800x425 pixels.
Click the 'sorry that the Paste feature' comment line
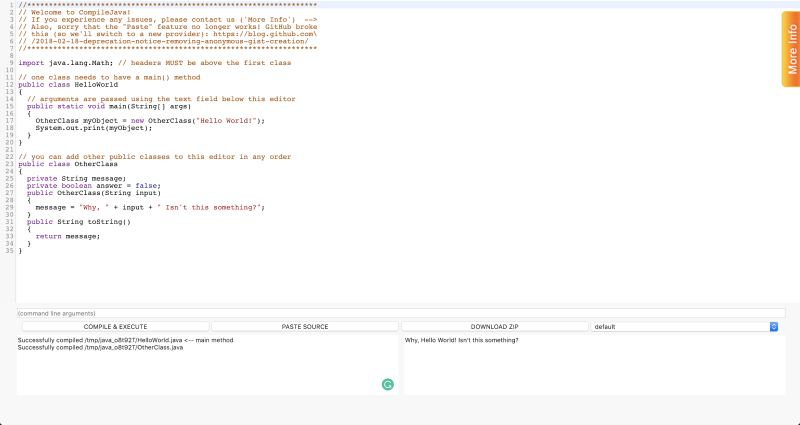click(x=168, y=27)
